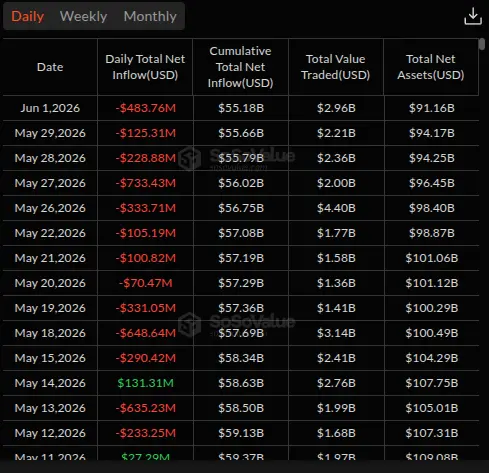Click the green $131.31M inflow value
The image size is (489, 473).
pos(145,383)
